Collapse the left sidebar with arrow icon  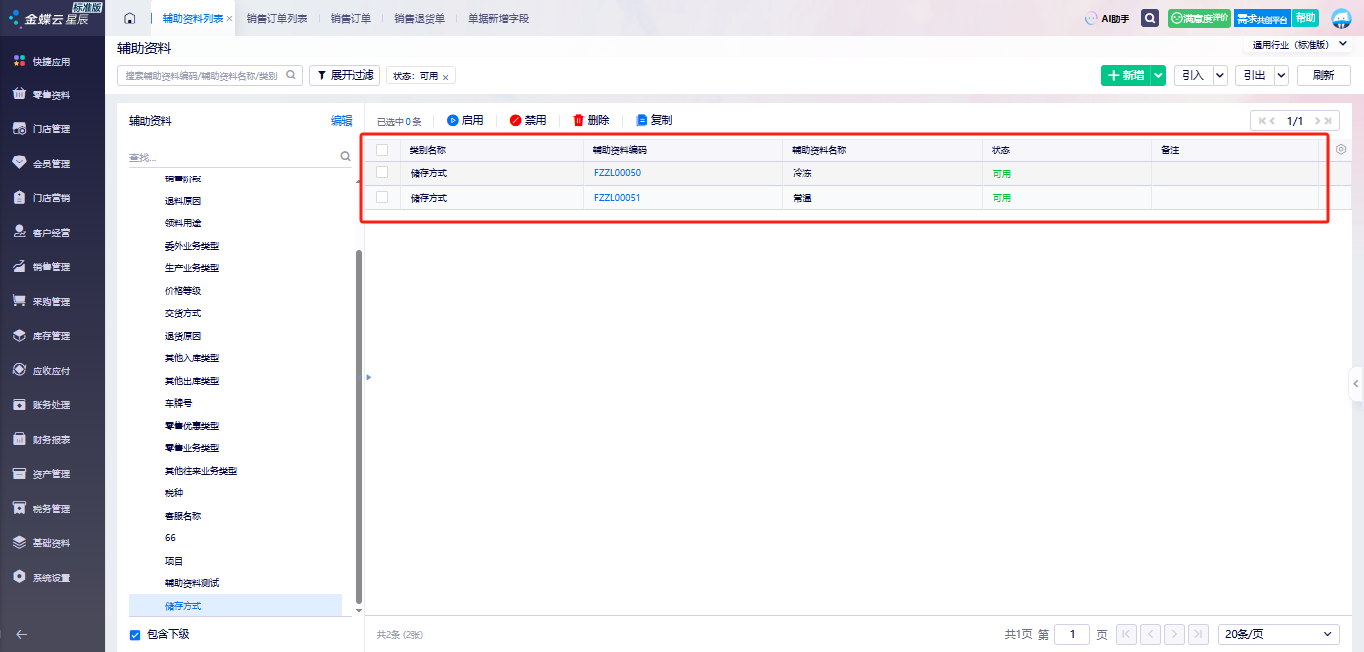(21, 633)
